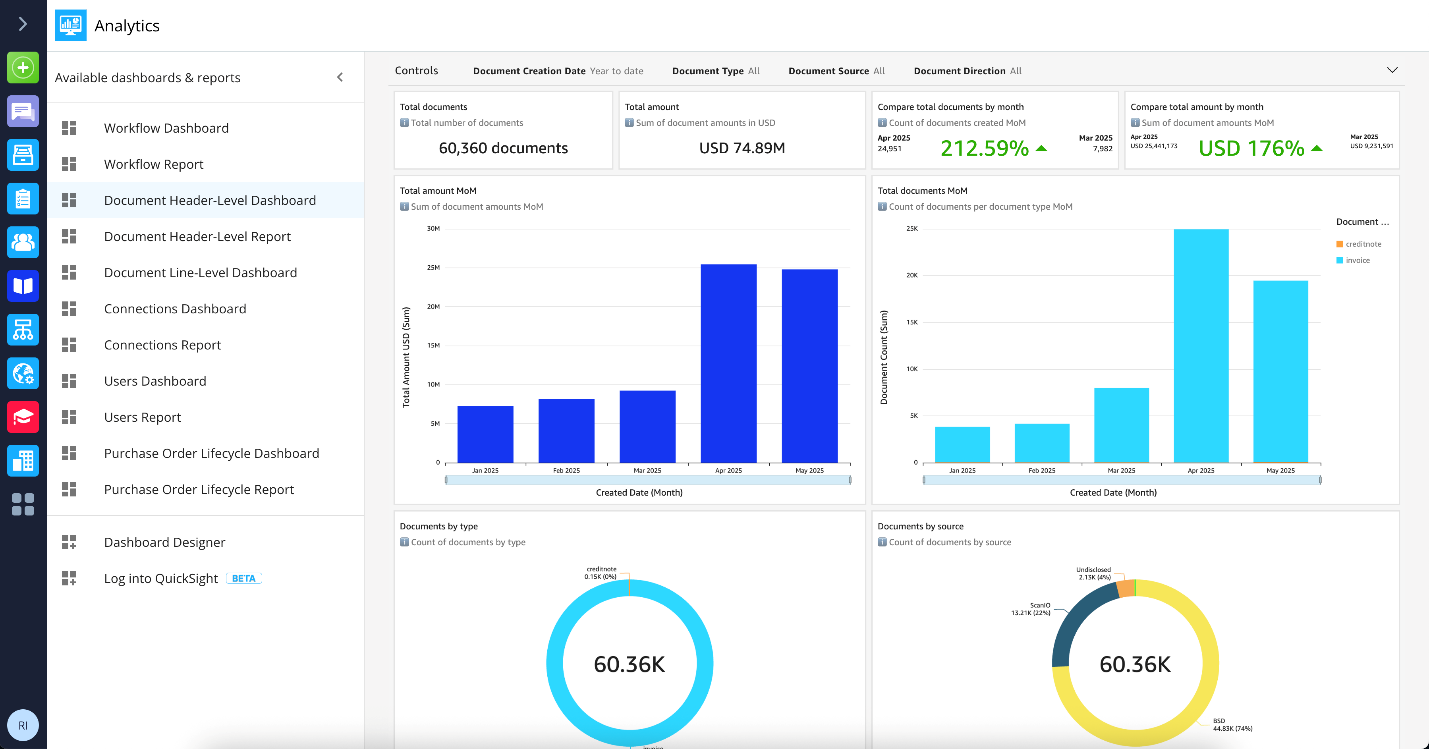Select the graduation cap training icon
Image resolution: width=1429 pixels, height=749 pixels.
23,418
